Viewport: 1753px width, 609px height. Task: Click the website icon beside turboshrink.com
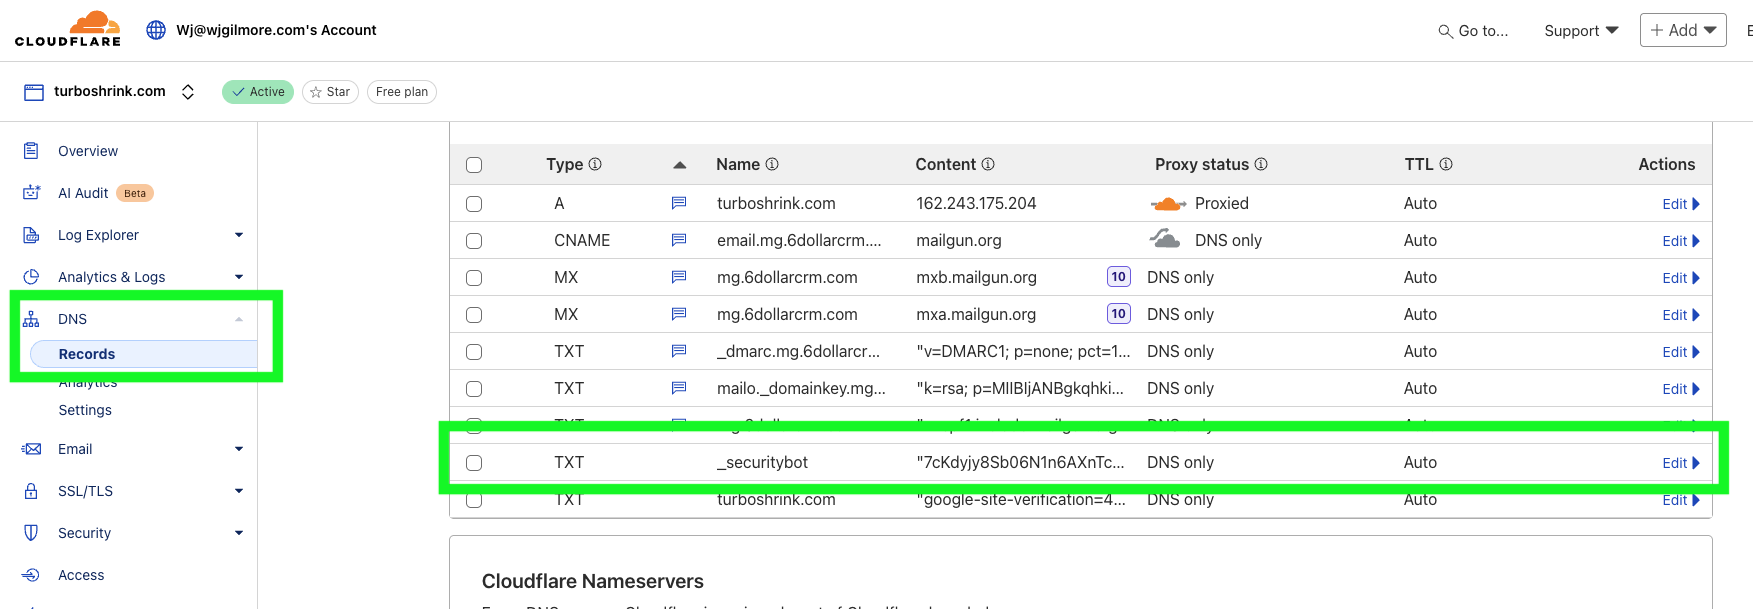[x=34, y=92]
